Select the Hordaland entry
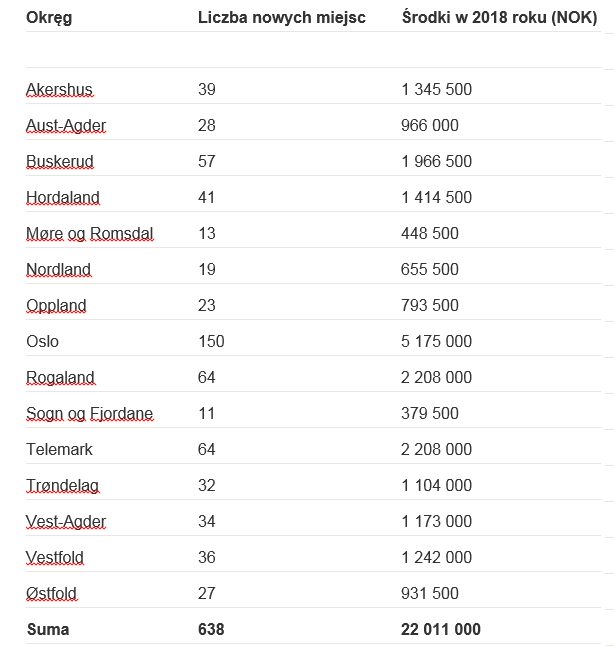The height and width of the screenshot is (646, 614). (x=63, y=197)
